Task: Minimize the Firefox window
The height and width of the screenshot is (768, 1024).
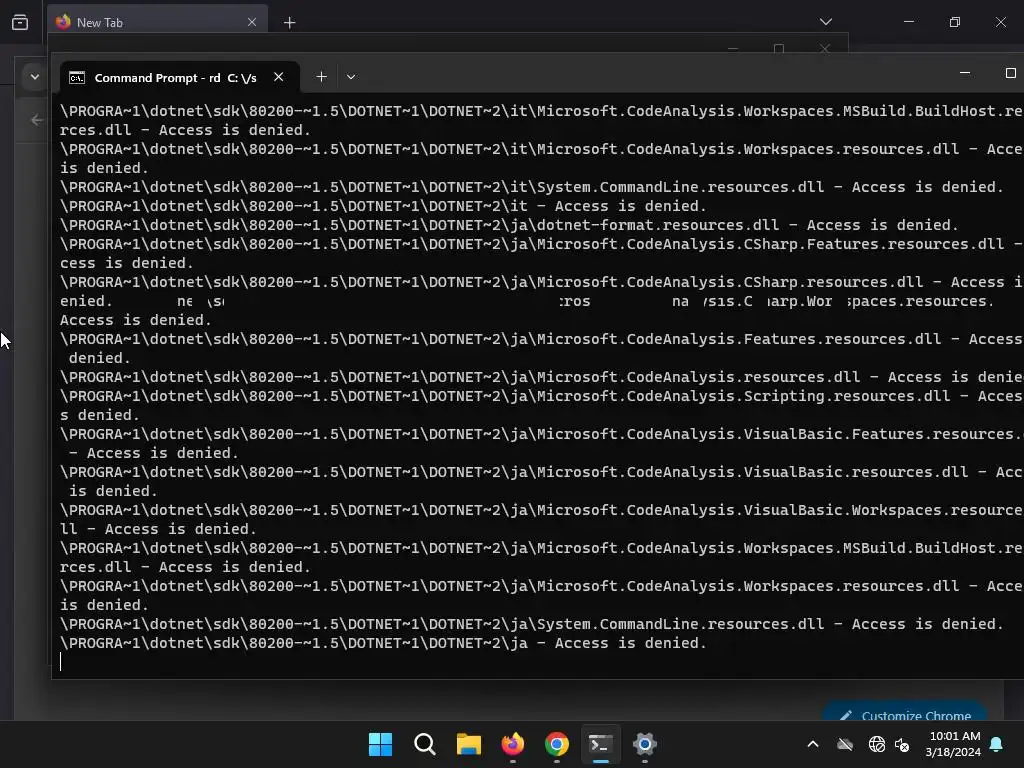Action: pos(908,22)
